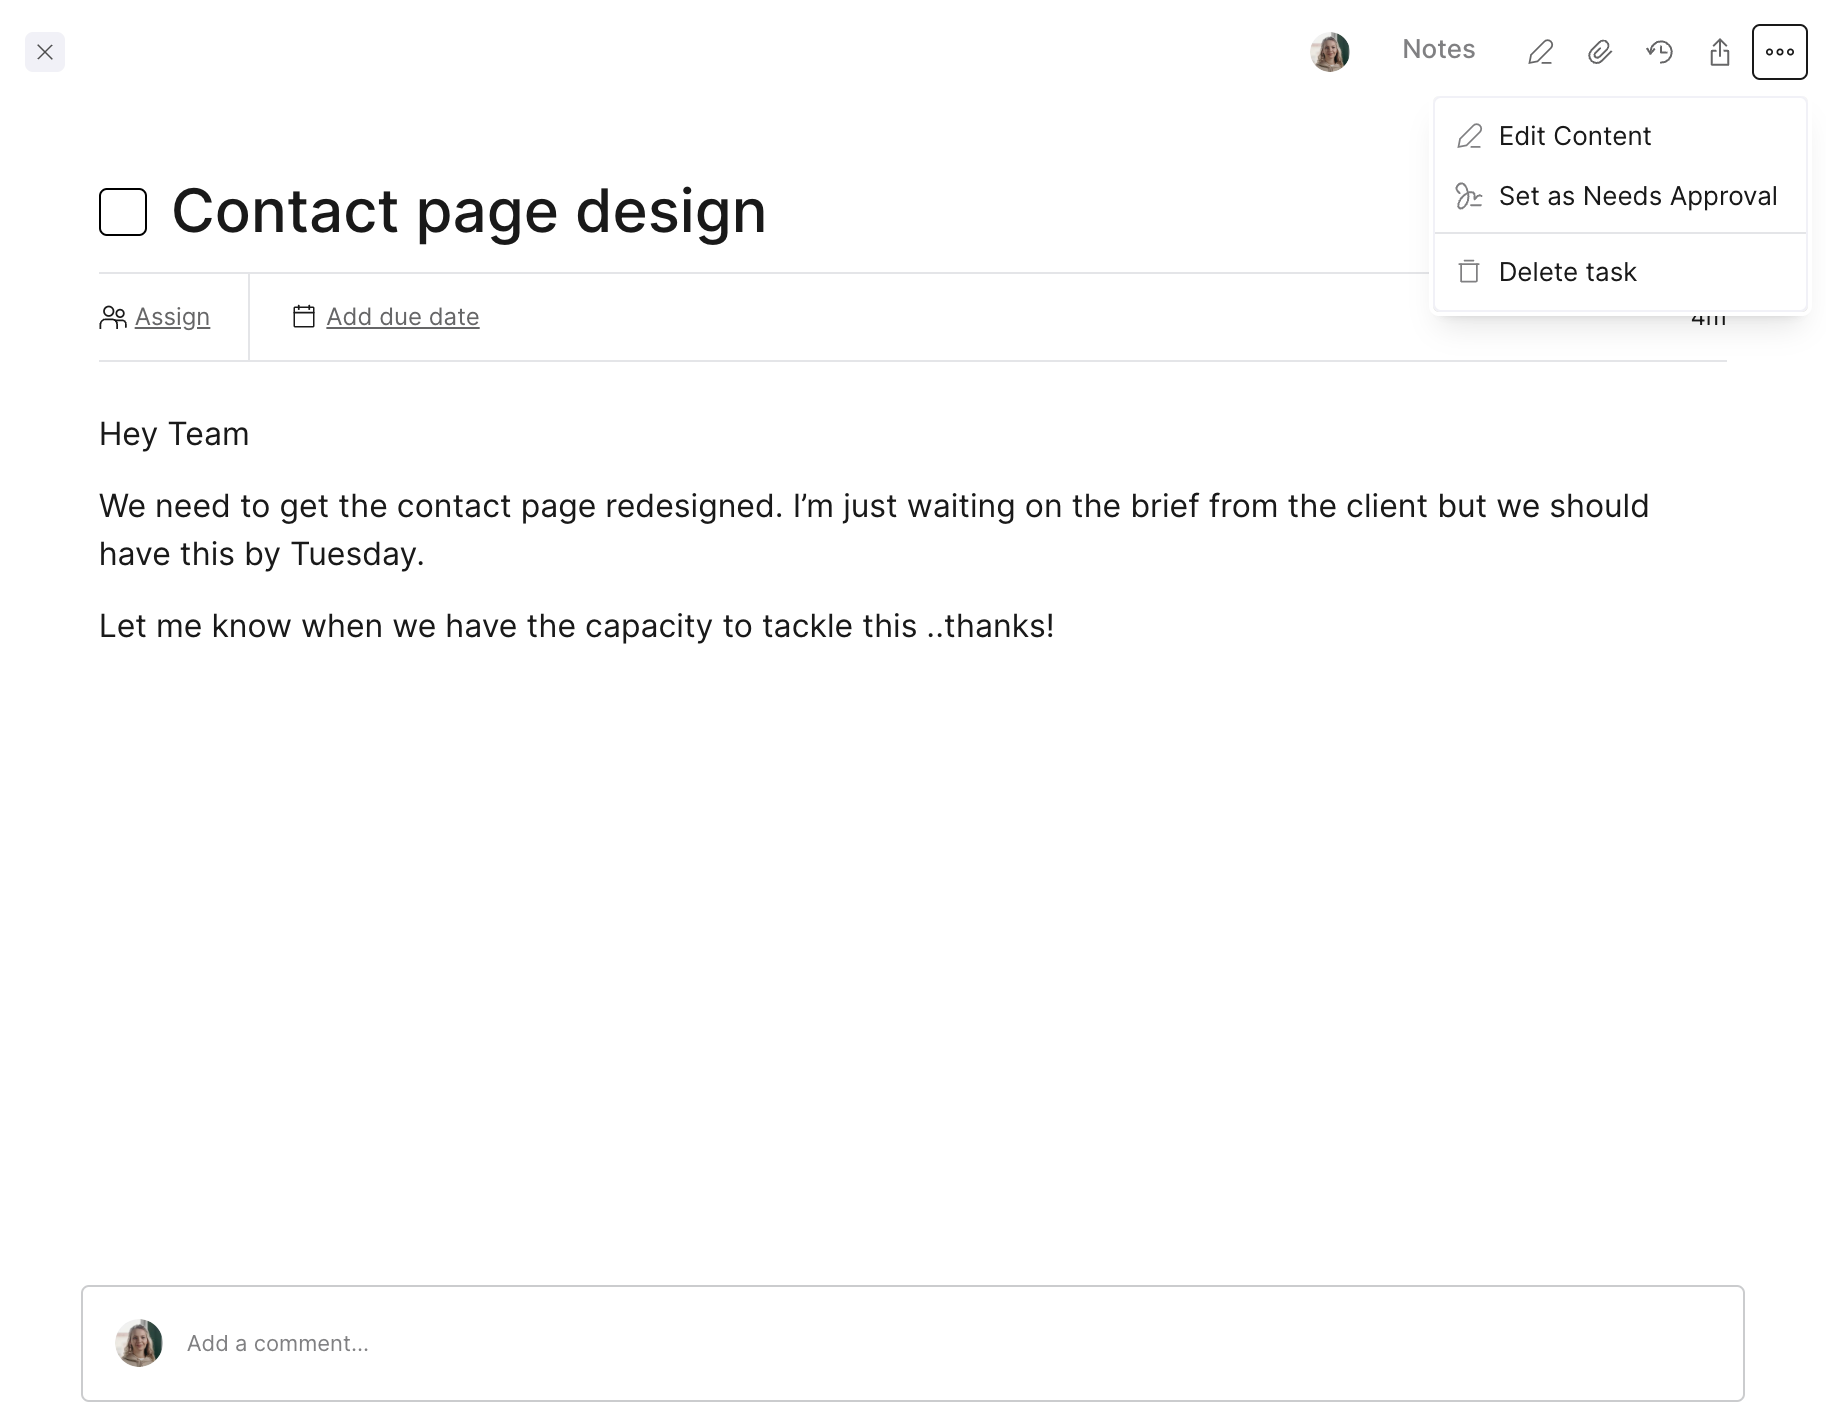1826x1422 pixels.
Task: Click the people icon beside Assign
Action: click(113, 317)
